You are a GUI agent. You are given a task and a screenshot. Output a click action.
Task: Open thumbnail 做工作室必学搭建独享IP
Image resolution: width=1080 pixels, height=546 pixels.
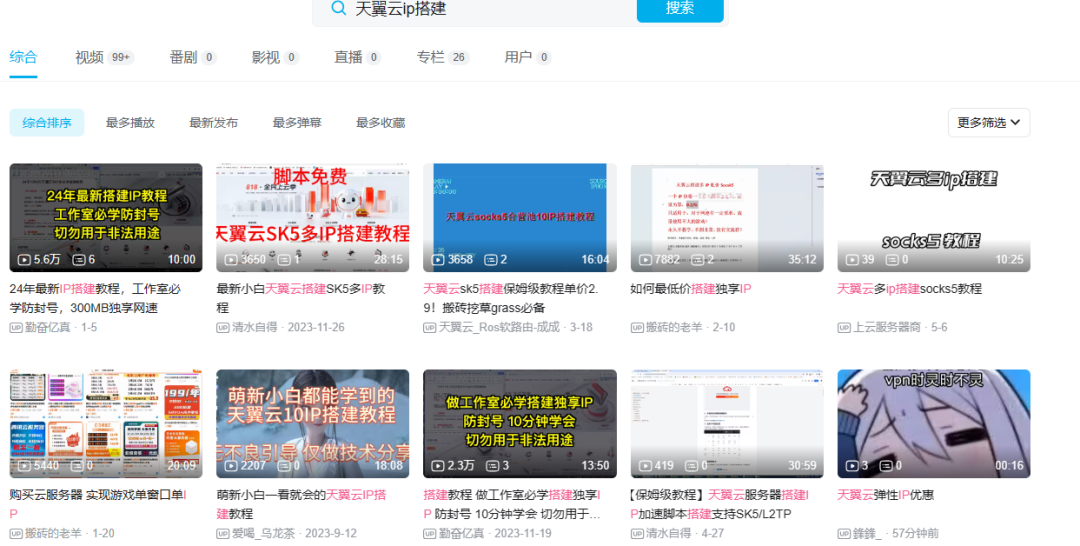click(520, 423)
